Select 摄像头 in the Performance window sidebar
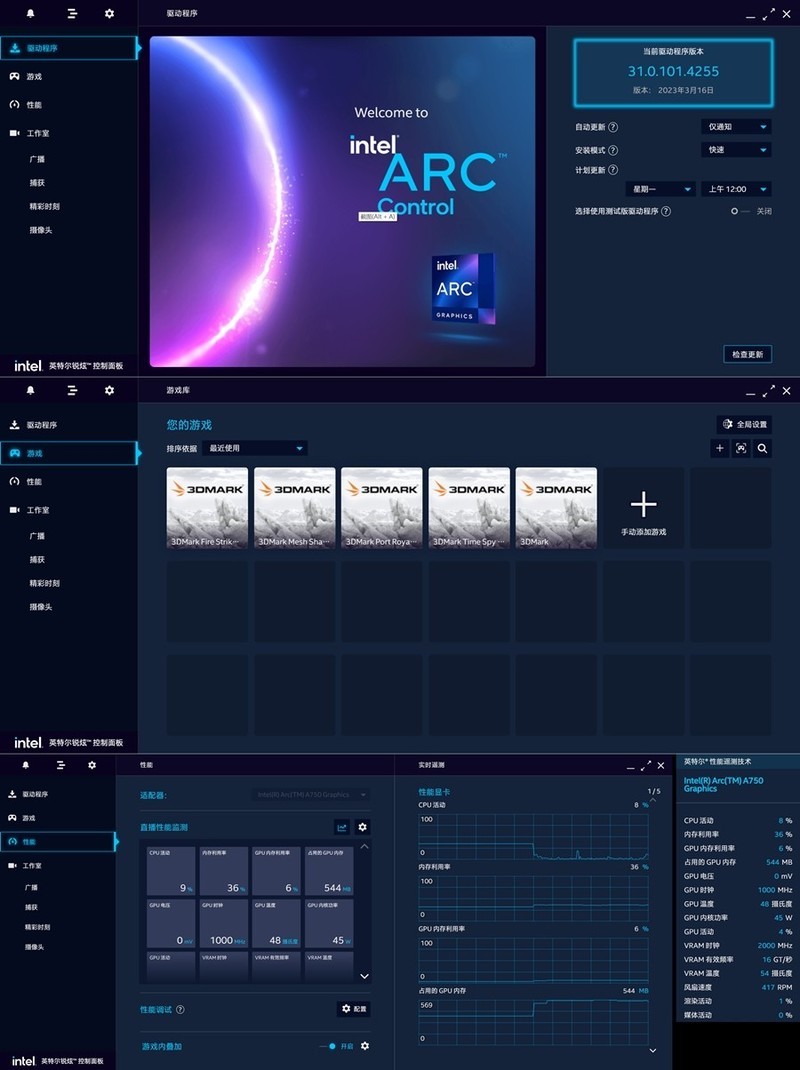The height and width of the screenshot is (1070, 800). (x=34, y=947)
